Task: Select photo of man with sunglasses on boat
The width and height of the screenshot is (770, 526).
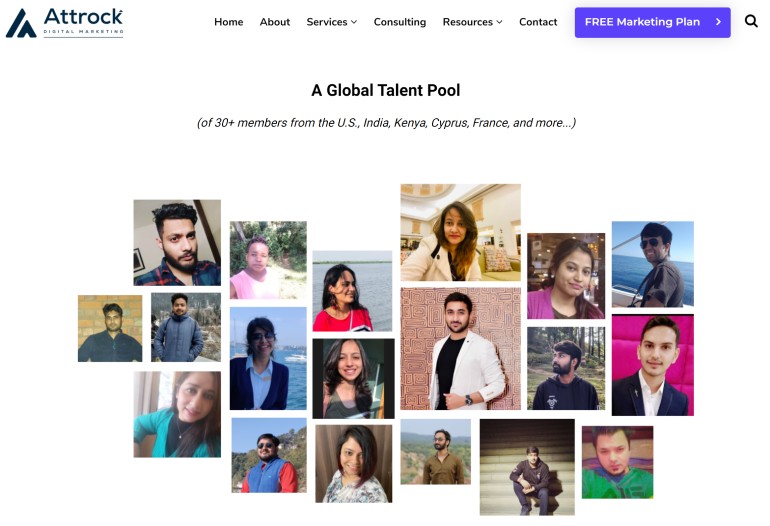Action: [x=652, y=264]
